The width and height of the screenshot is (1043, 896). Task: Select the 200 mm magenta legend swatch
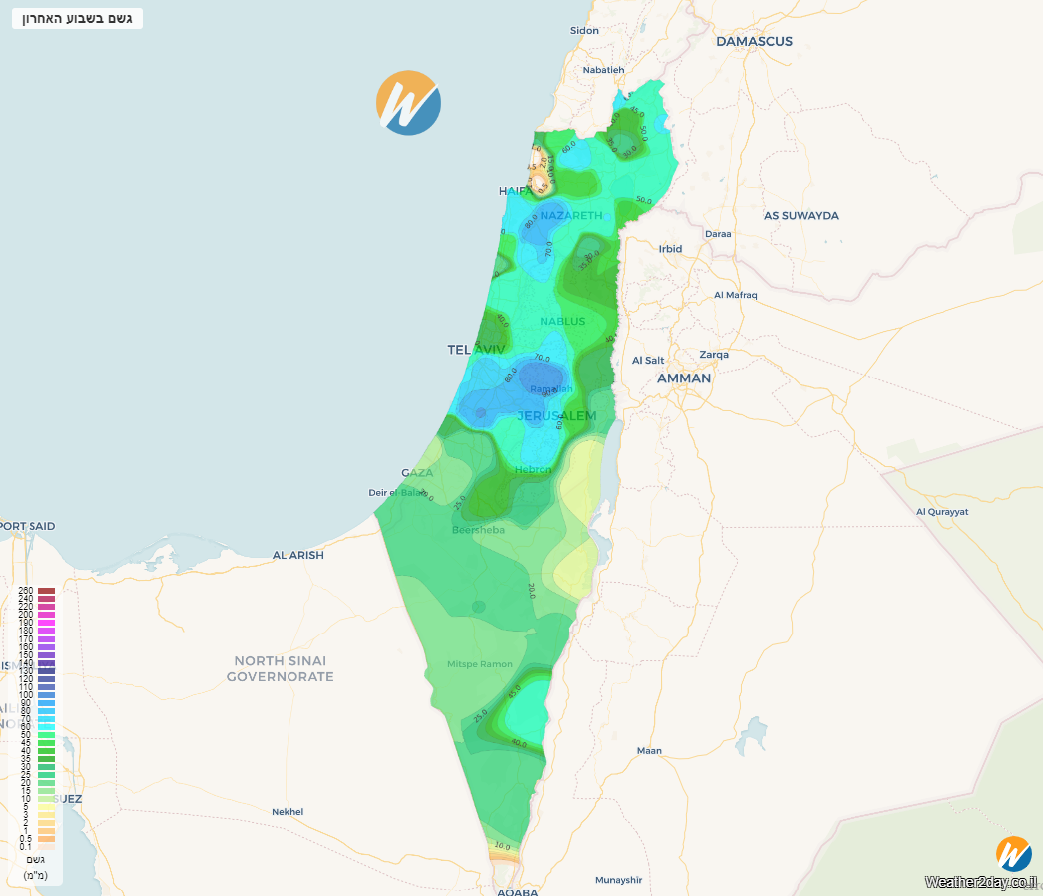[x=46, y=615]
